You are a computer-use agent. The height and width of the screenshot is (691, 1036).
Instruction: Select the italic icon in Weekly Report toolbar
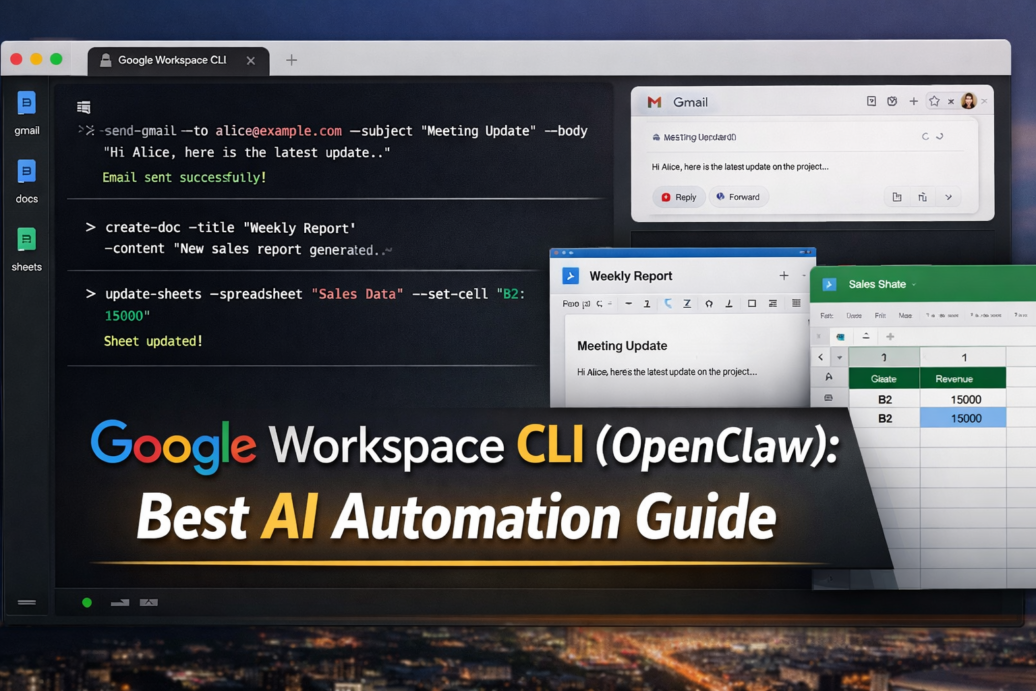(668, 304)
